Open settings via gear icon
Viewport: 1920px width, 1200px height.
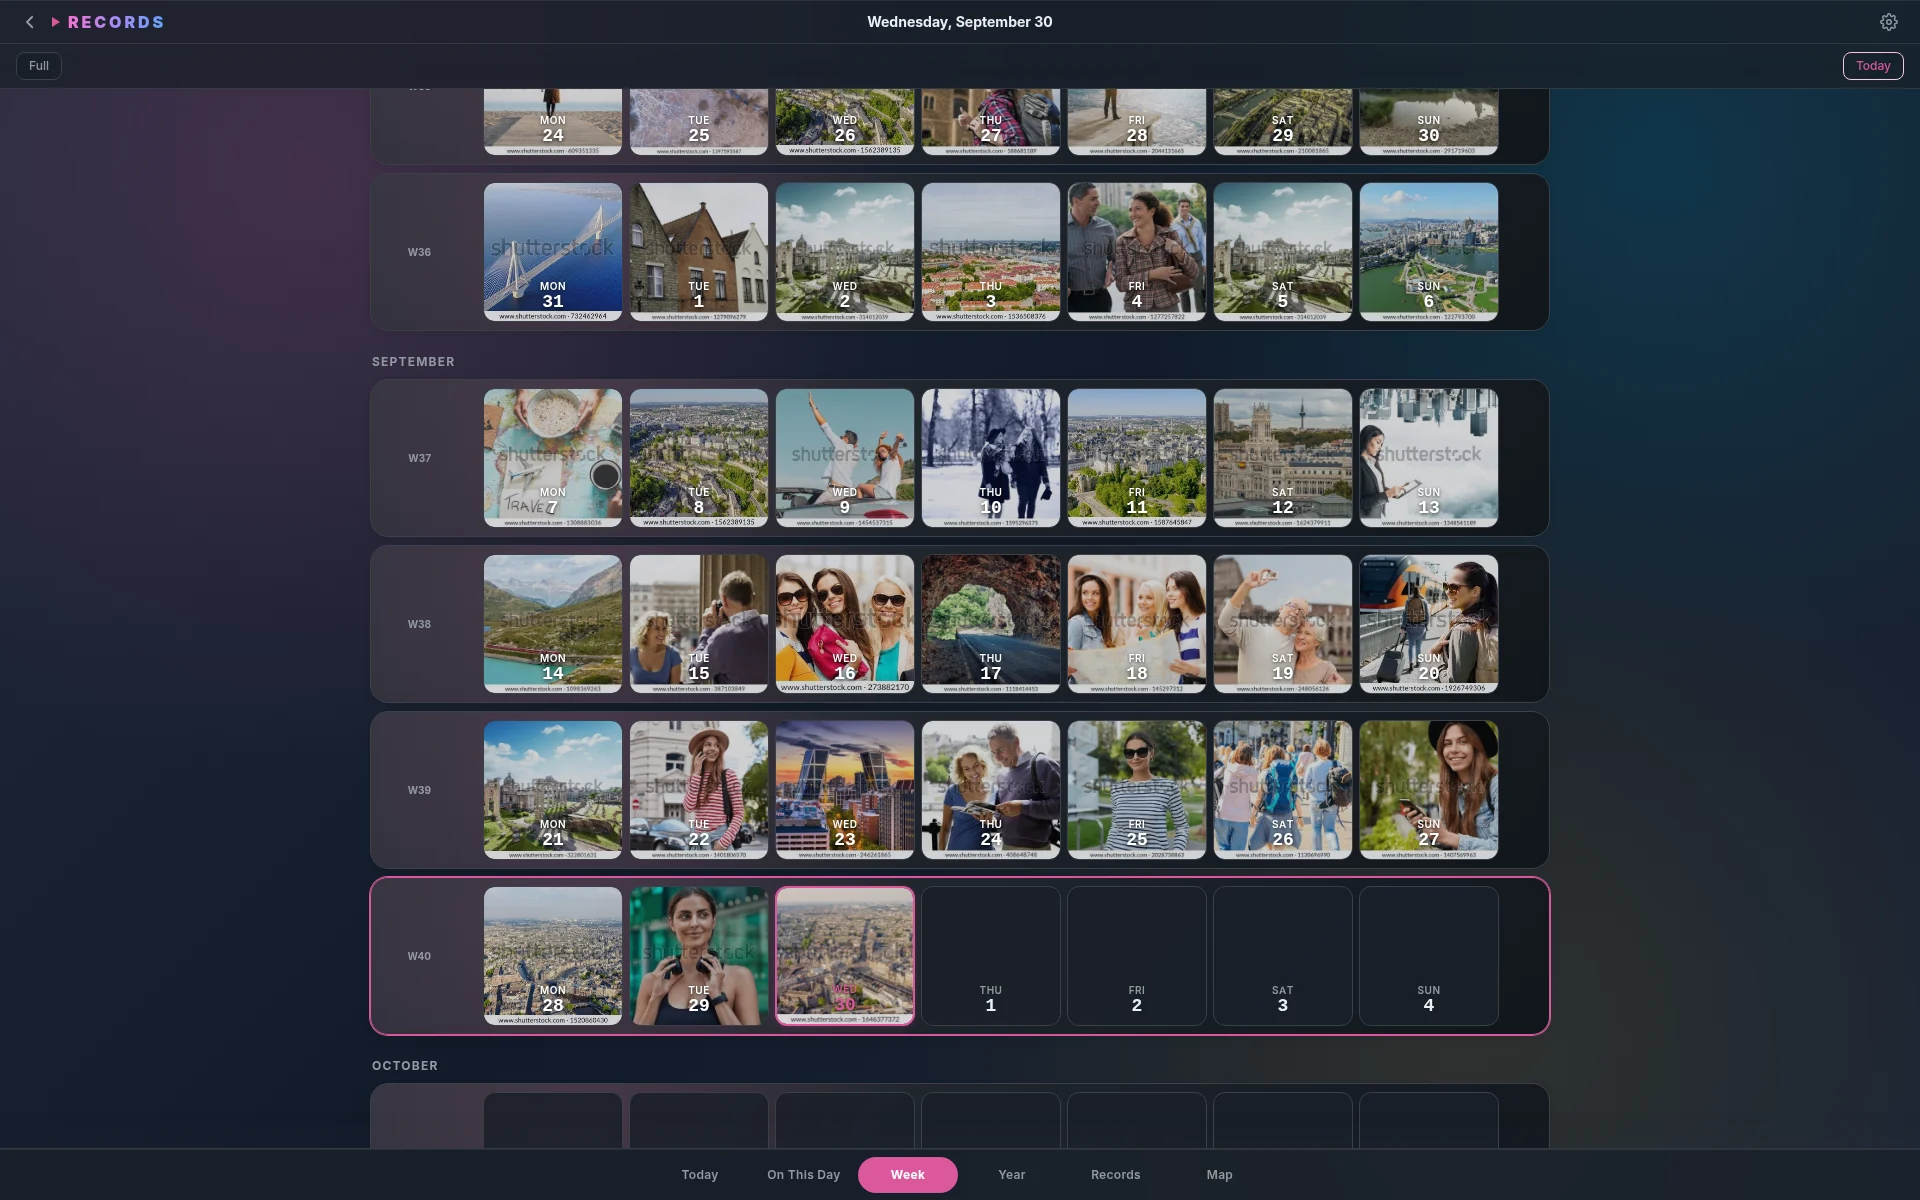tap(1888, 22)
